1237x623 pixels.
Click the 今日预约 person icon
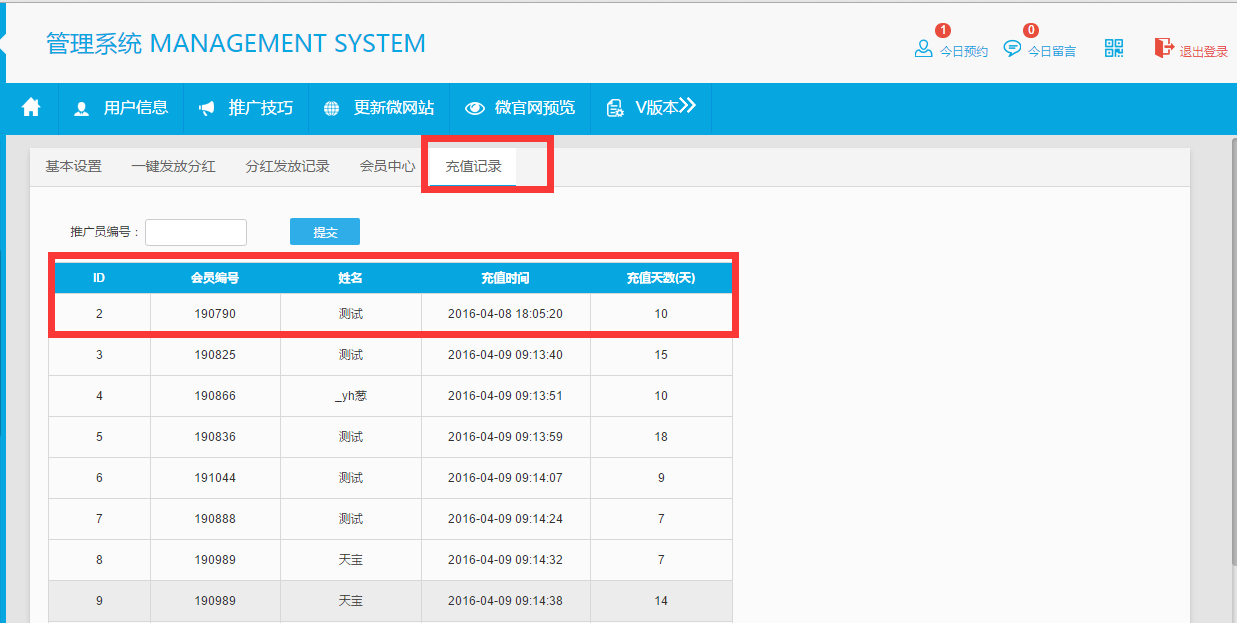[923, 48]
